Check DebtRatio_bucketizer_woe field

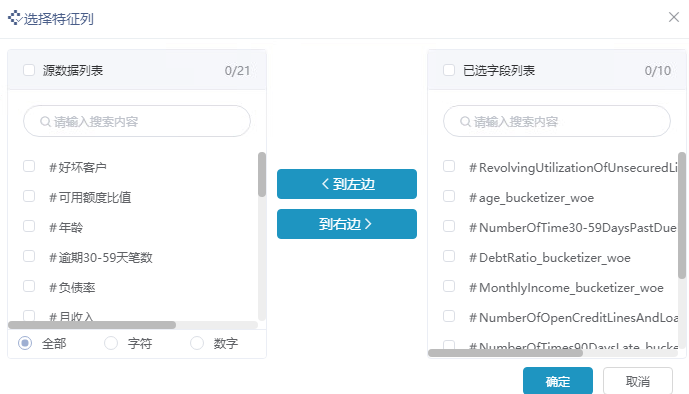coord(449,256)
